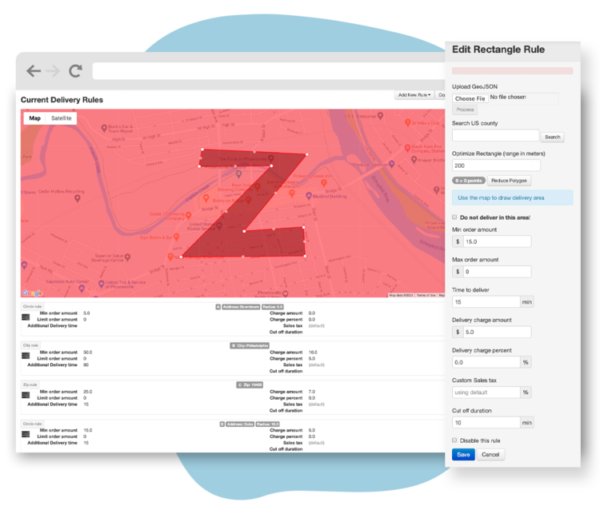Reload the page with refresh icon

75,71
